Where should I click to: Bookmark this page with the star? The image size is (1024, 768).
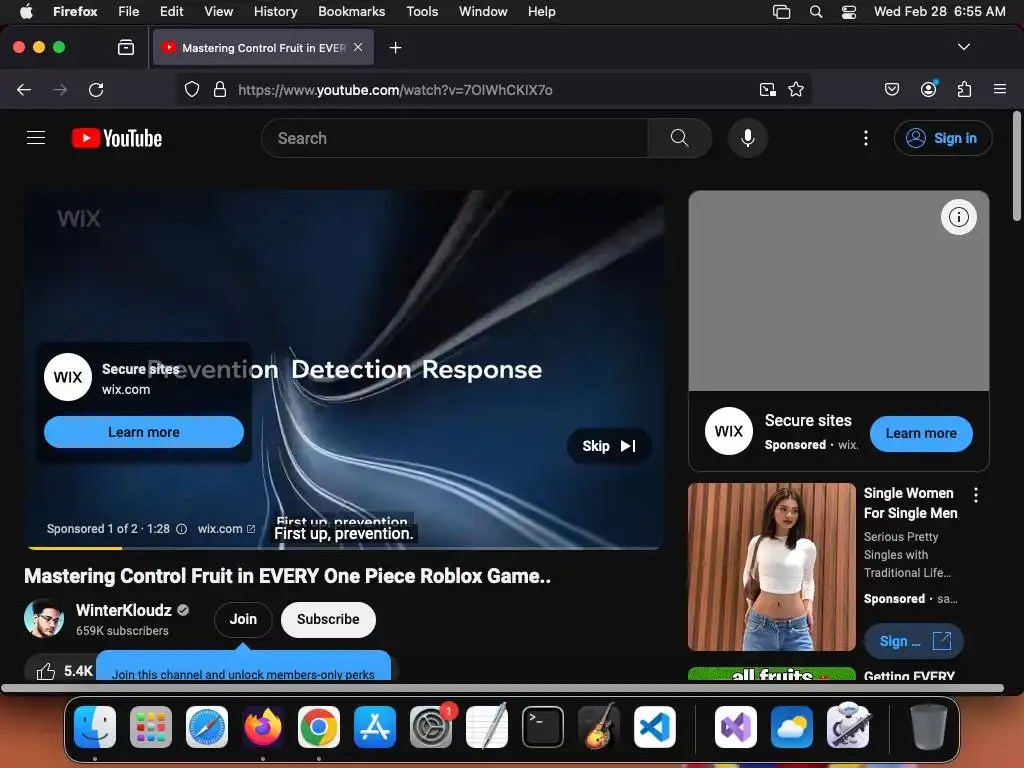pos(795,89)
